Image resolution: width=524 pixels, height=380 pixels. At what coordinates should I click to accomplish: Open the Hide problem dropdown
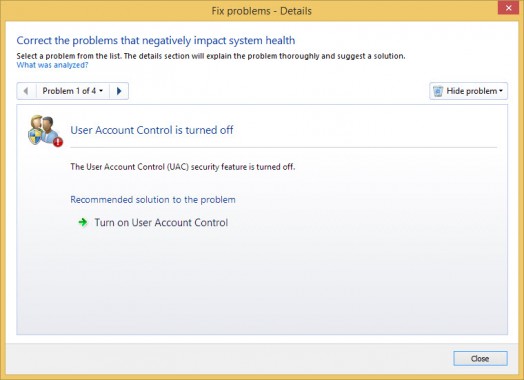pos(468,91)
